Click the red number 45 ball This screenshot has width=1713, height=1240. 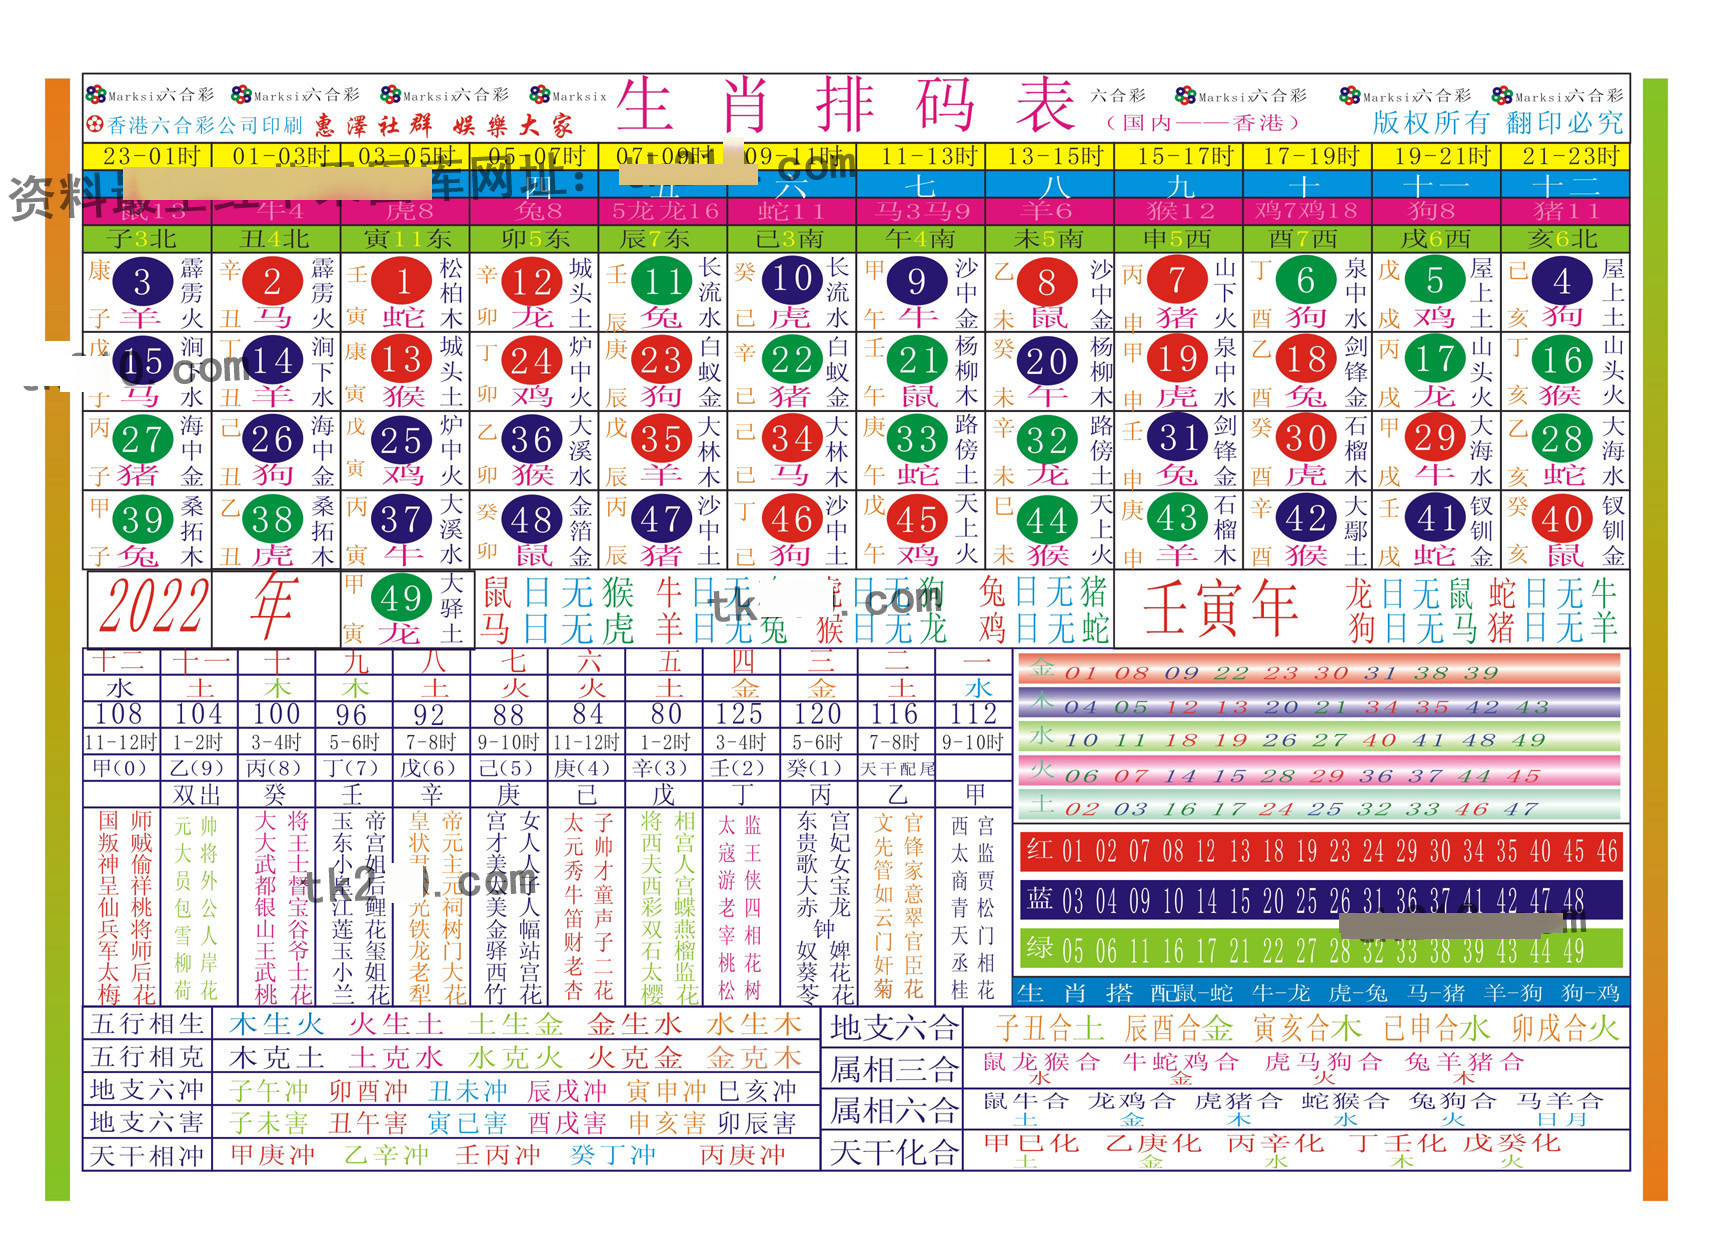click(917, 519)
